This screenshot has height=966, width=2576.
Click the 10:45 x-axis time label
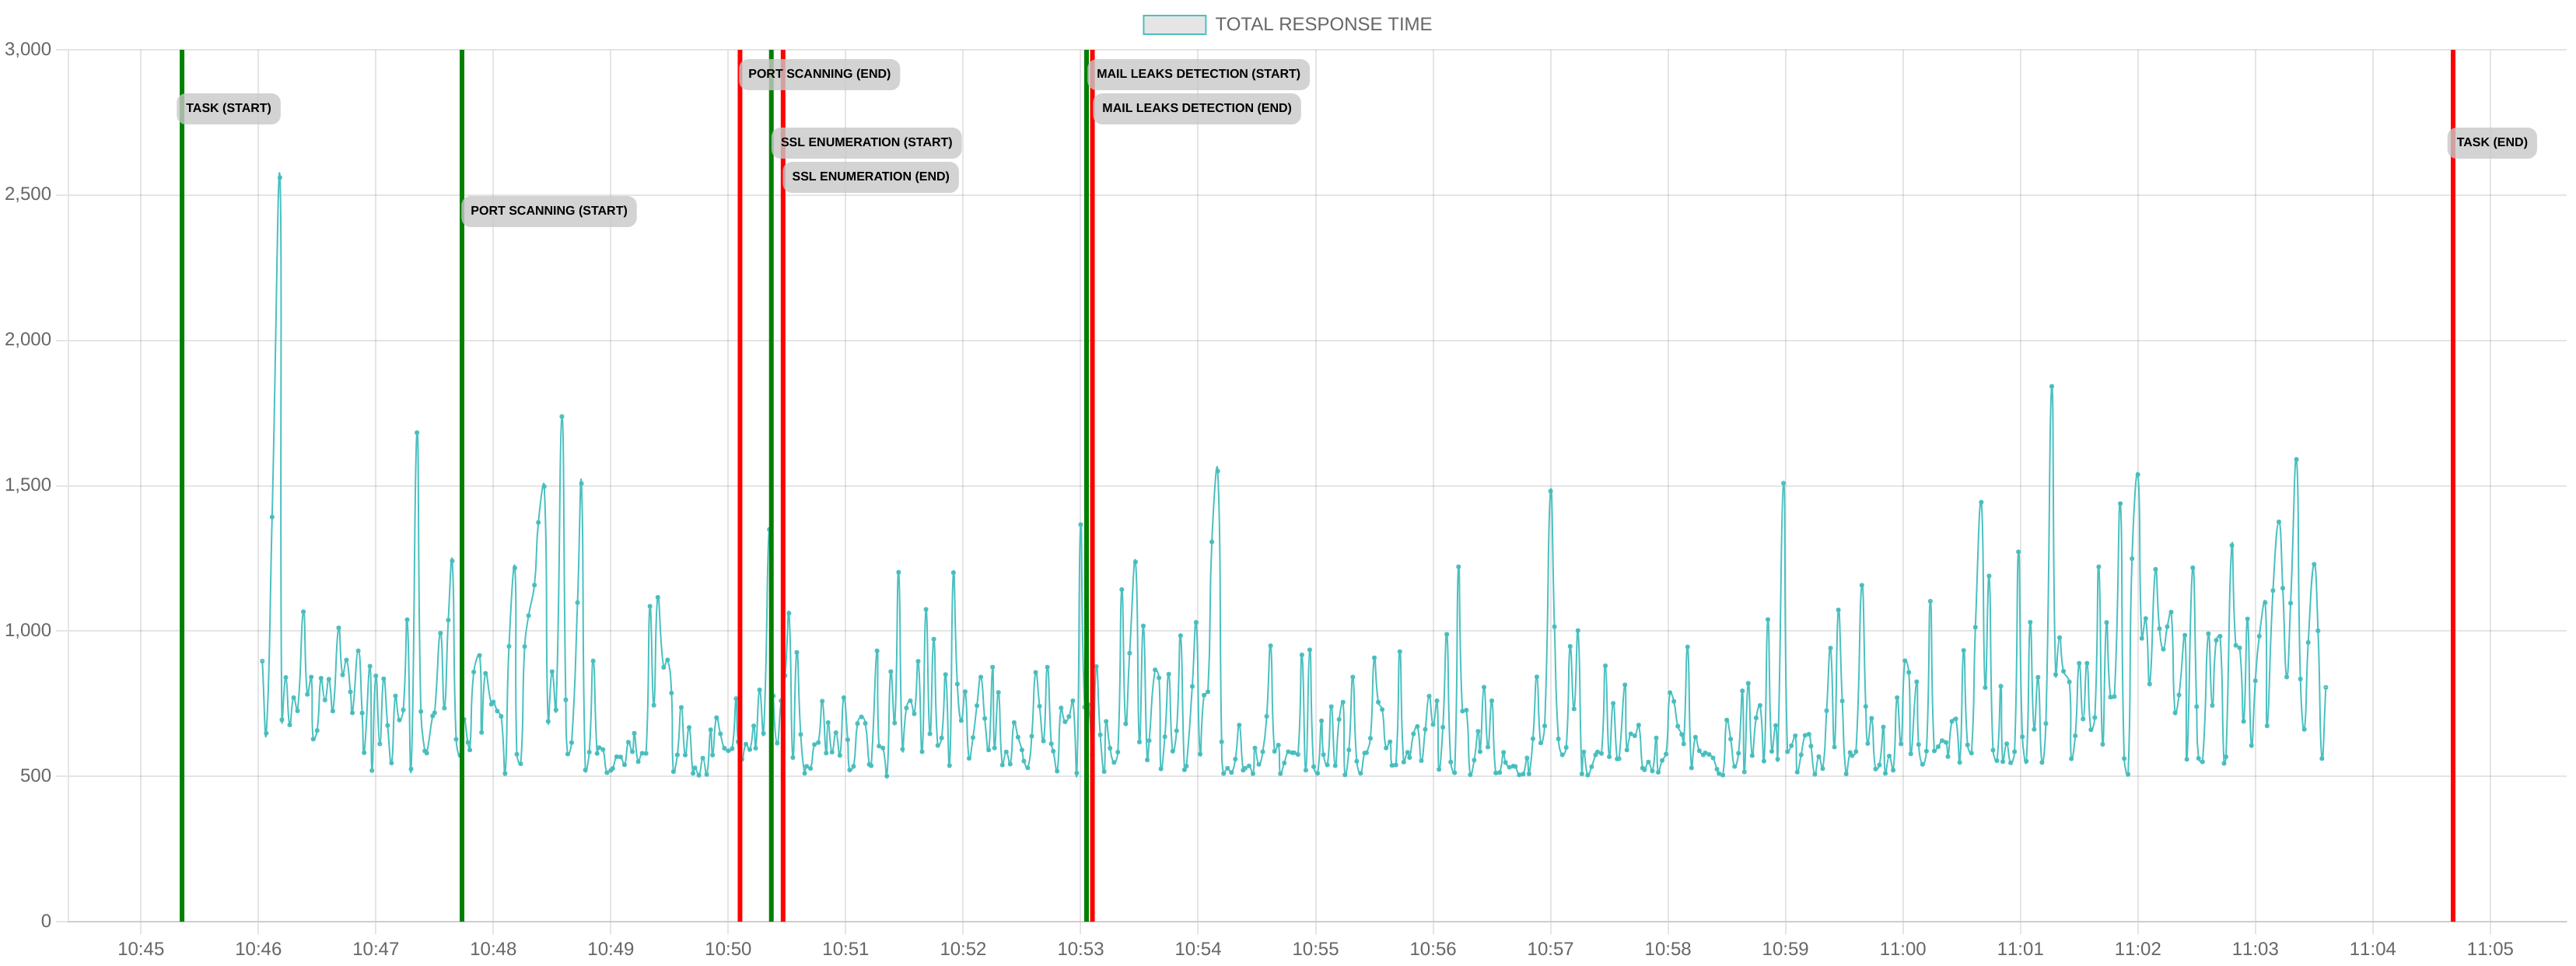tap(141, 949)
